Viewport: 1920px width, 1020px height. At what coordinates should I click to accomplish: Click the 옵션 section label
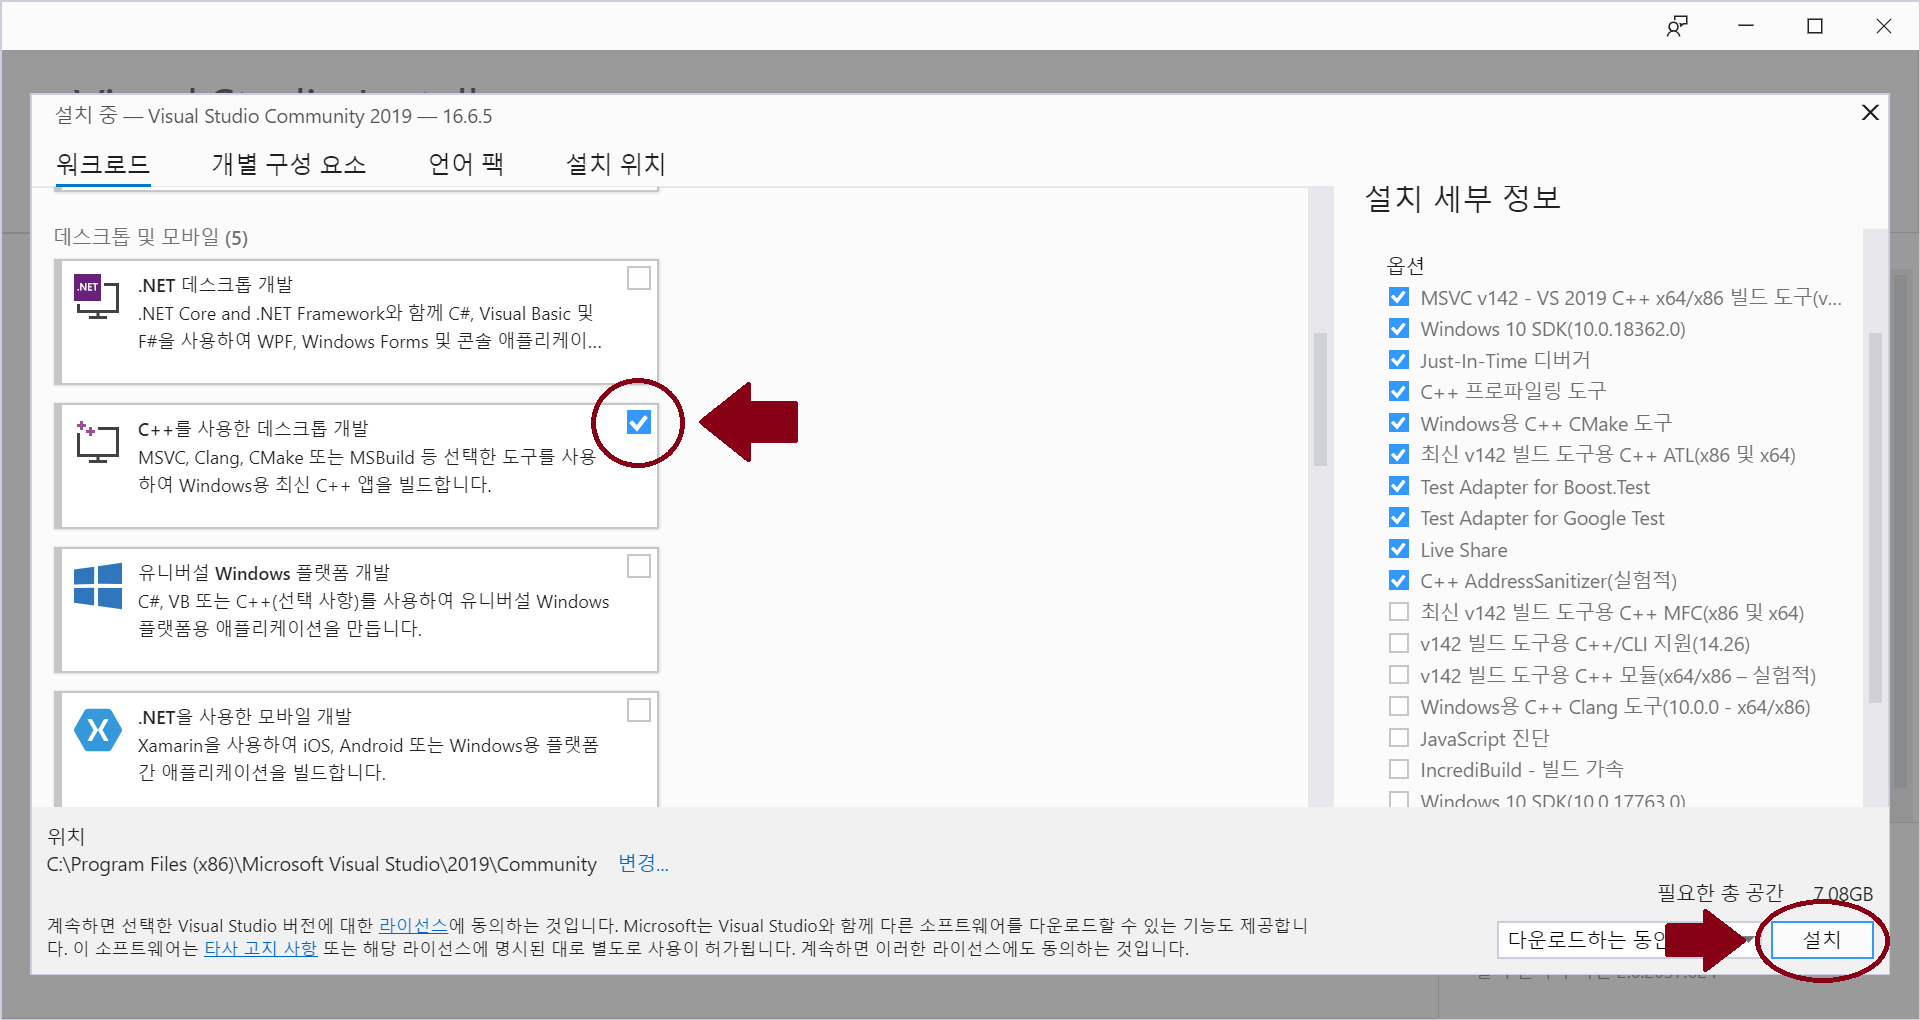pos(1405,265)
